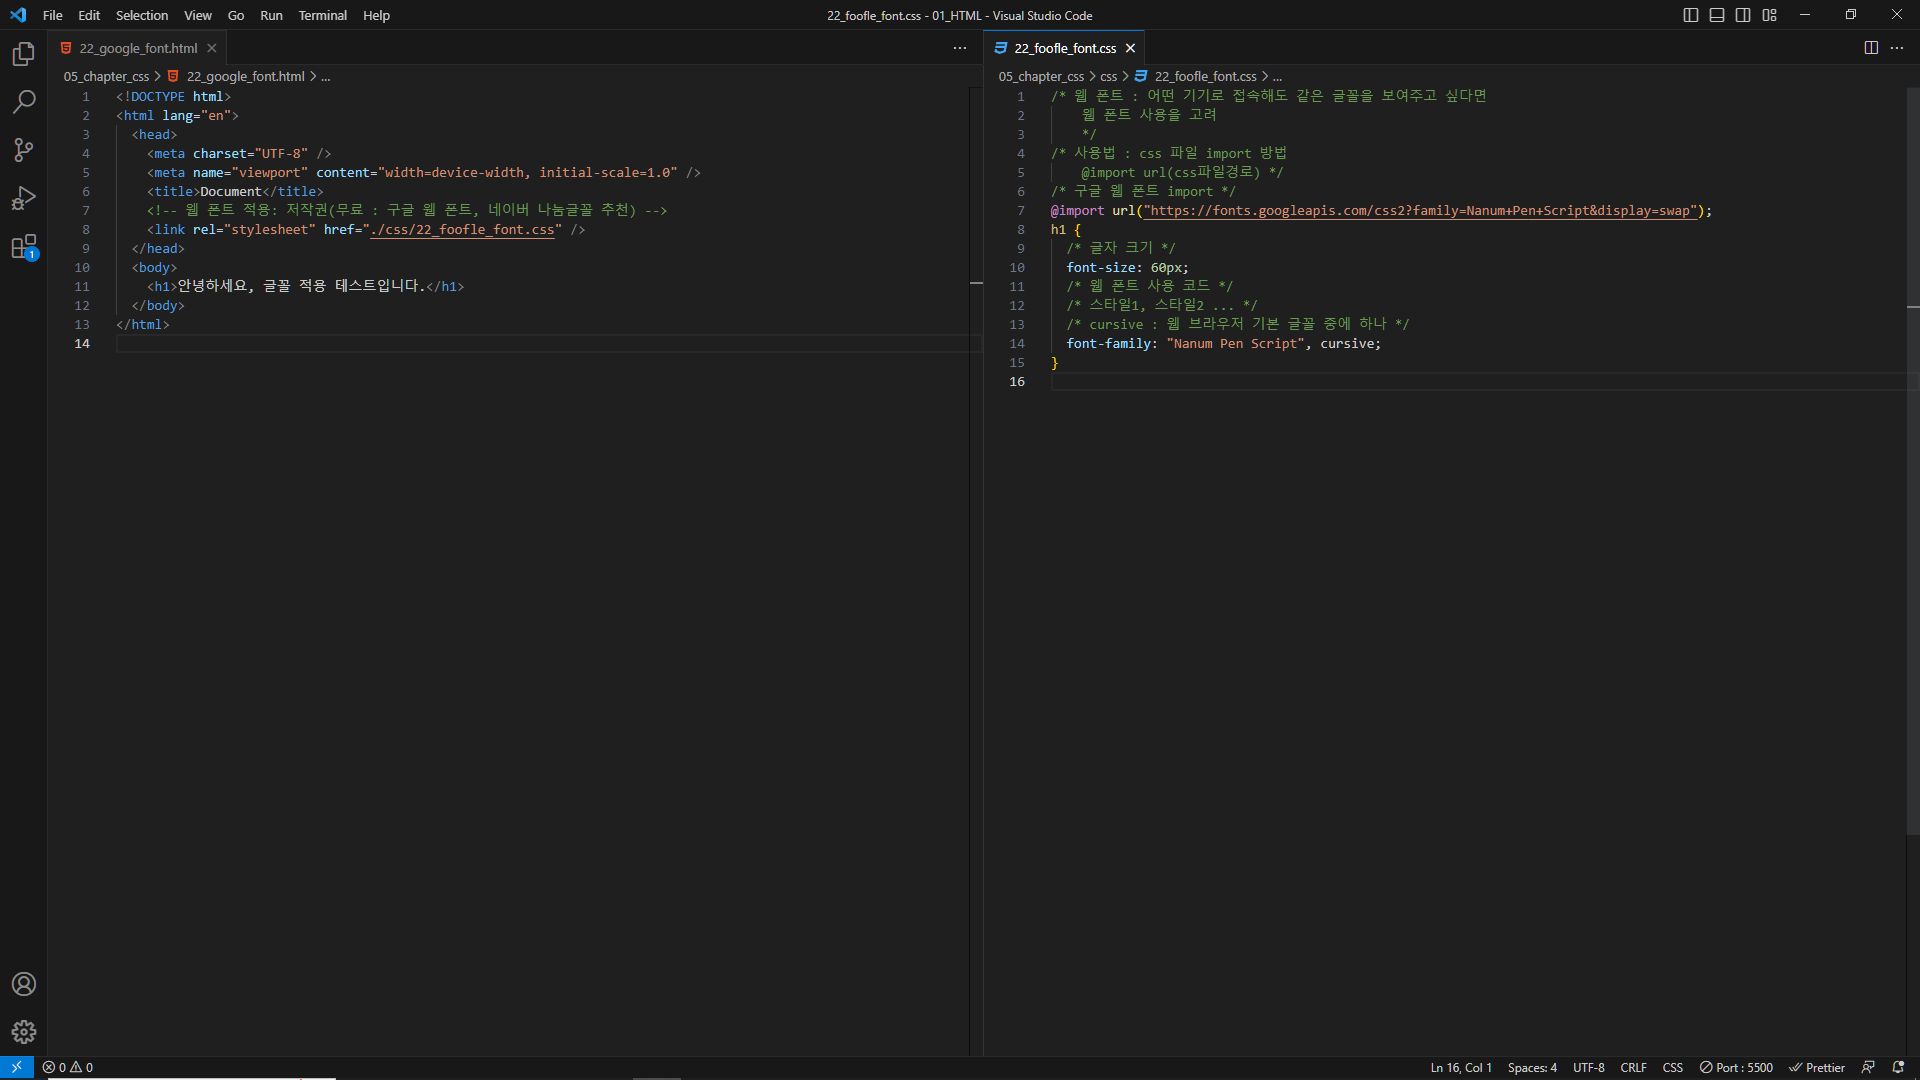Open the Manage gear icon
1920x1080 pixels.
[x=24, y=1032]
